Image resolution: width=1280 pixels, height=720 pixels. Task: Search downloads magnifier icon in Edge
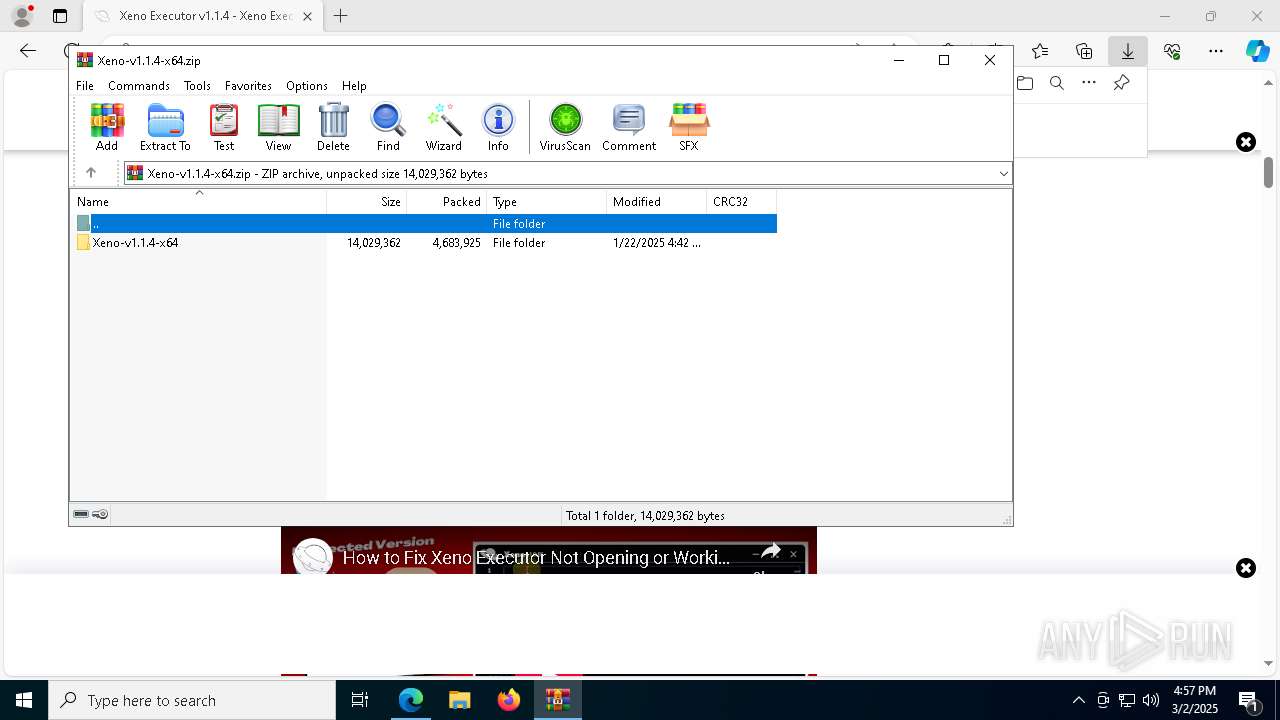(1057, 83)
